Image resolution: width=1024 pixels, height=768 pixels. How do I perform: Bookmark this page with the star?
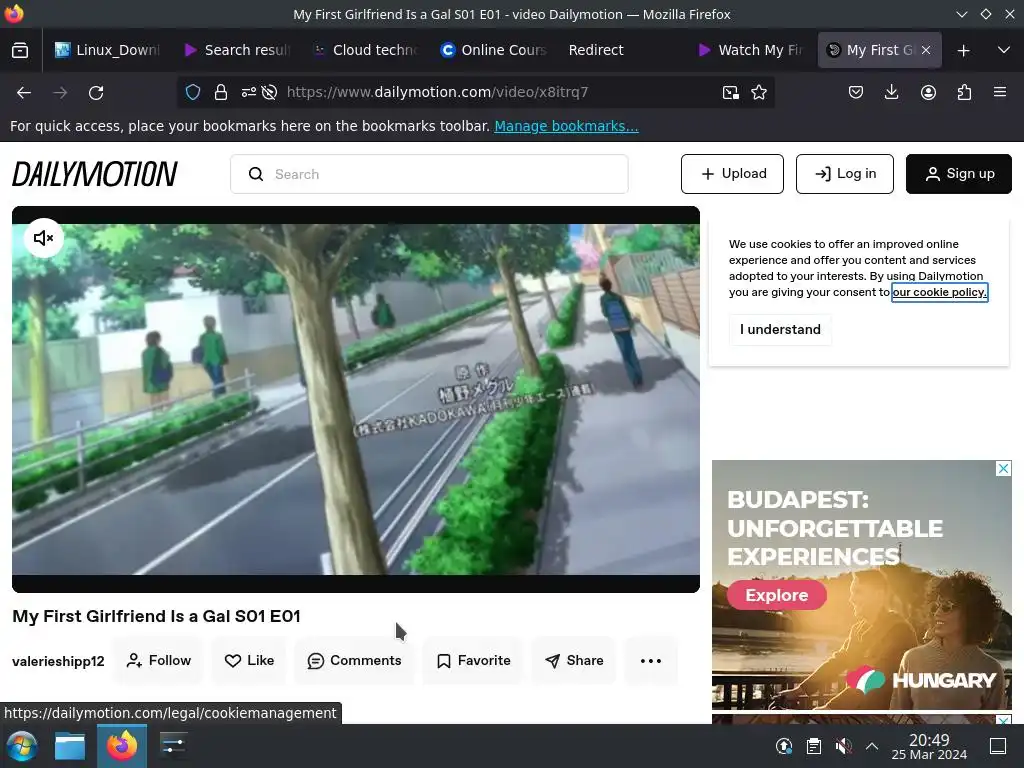click(759, 93)
